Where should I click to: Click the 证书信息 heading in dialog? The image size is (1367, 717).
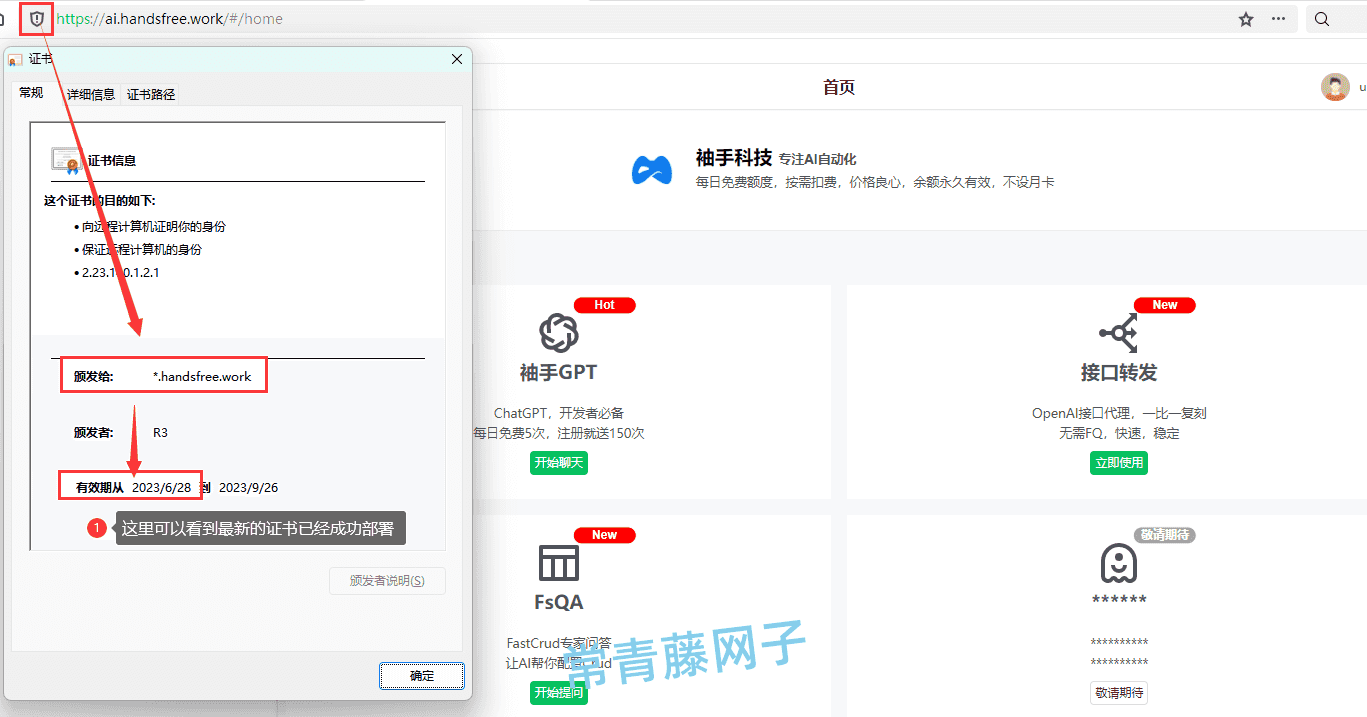[x=112, y=160]
